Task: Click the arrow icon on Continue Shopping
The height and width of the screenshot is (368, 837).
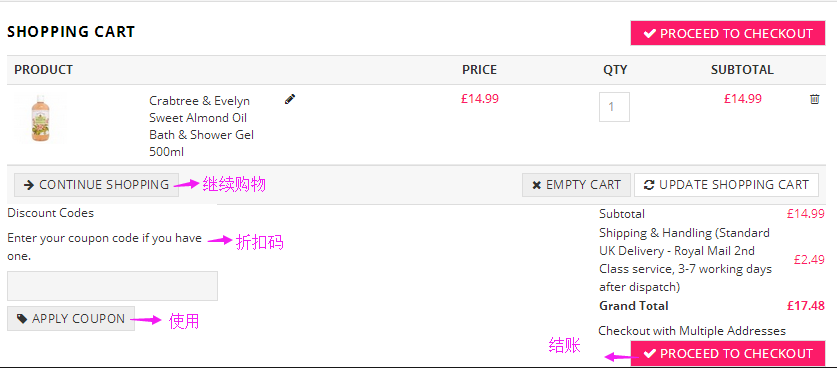Action: [x=29, y=185]
